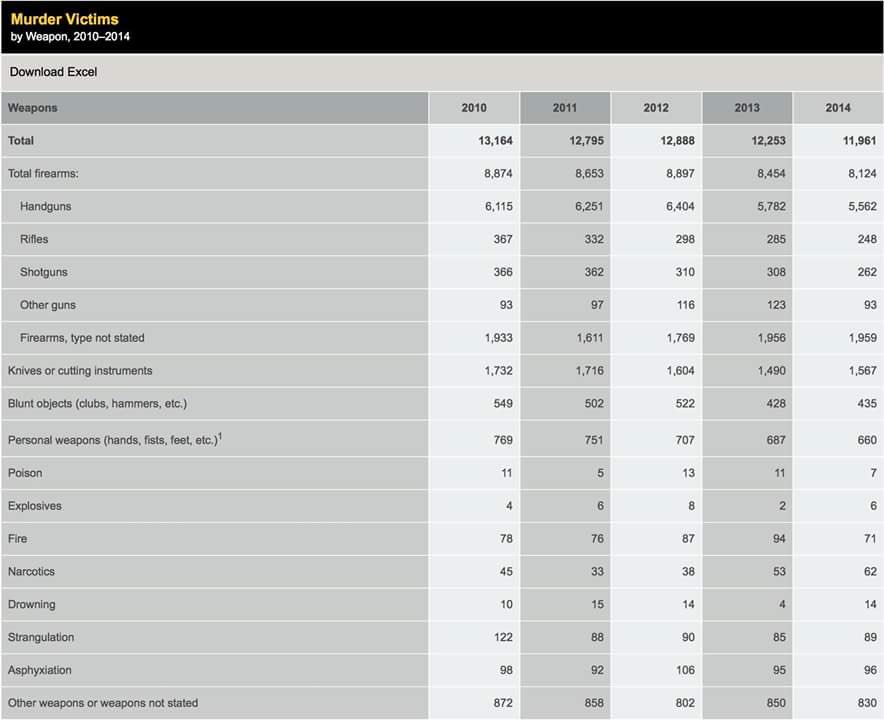Screen dimensions: 884x720
Task: Click the Poison row label
Action: [25, 473]
